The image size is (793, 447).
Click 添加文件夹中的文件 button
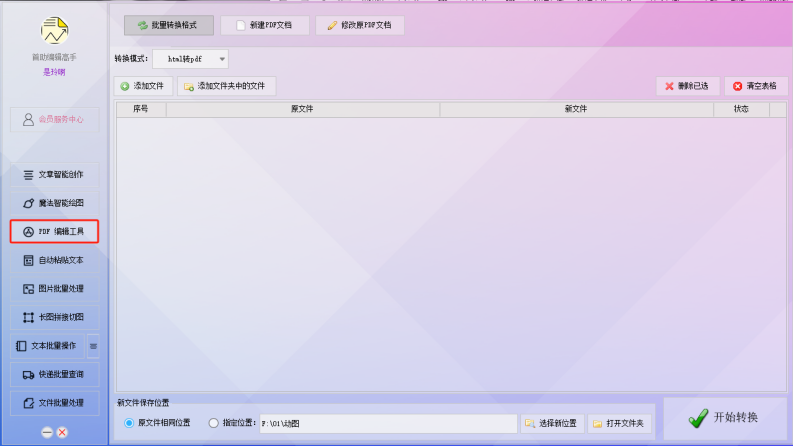click(226, 86)
